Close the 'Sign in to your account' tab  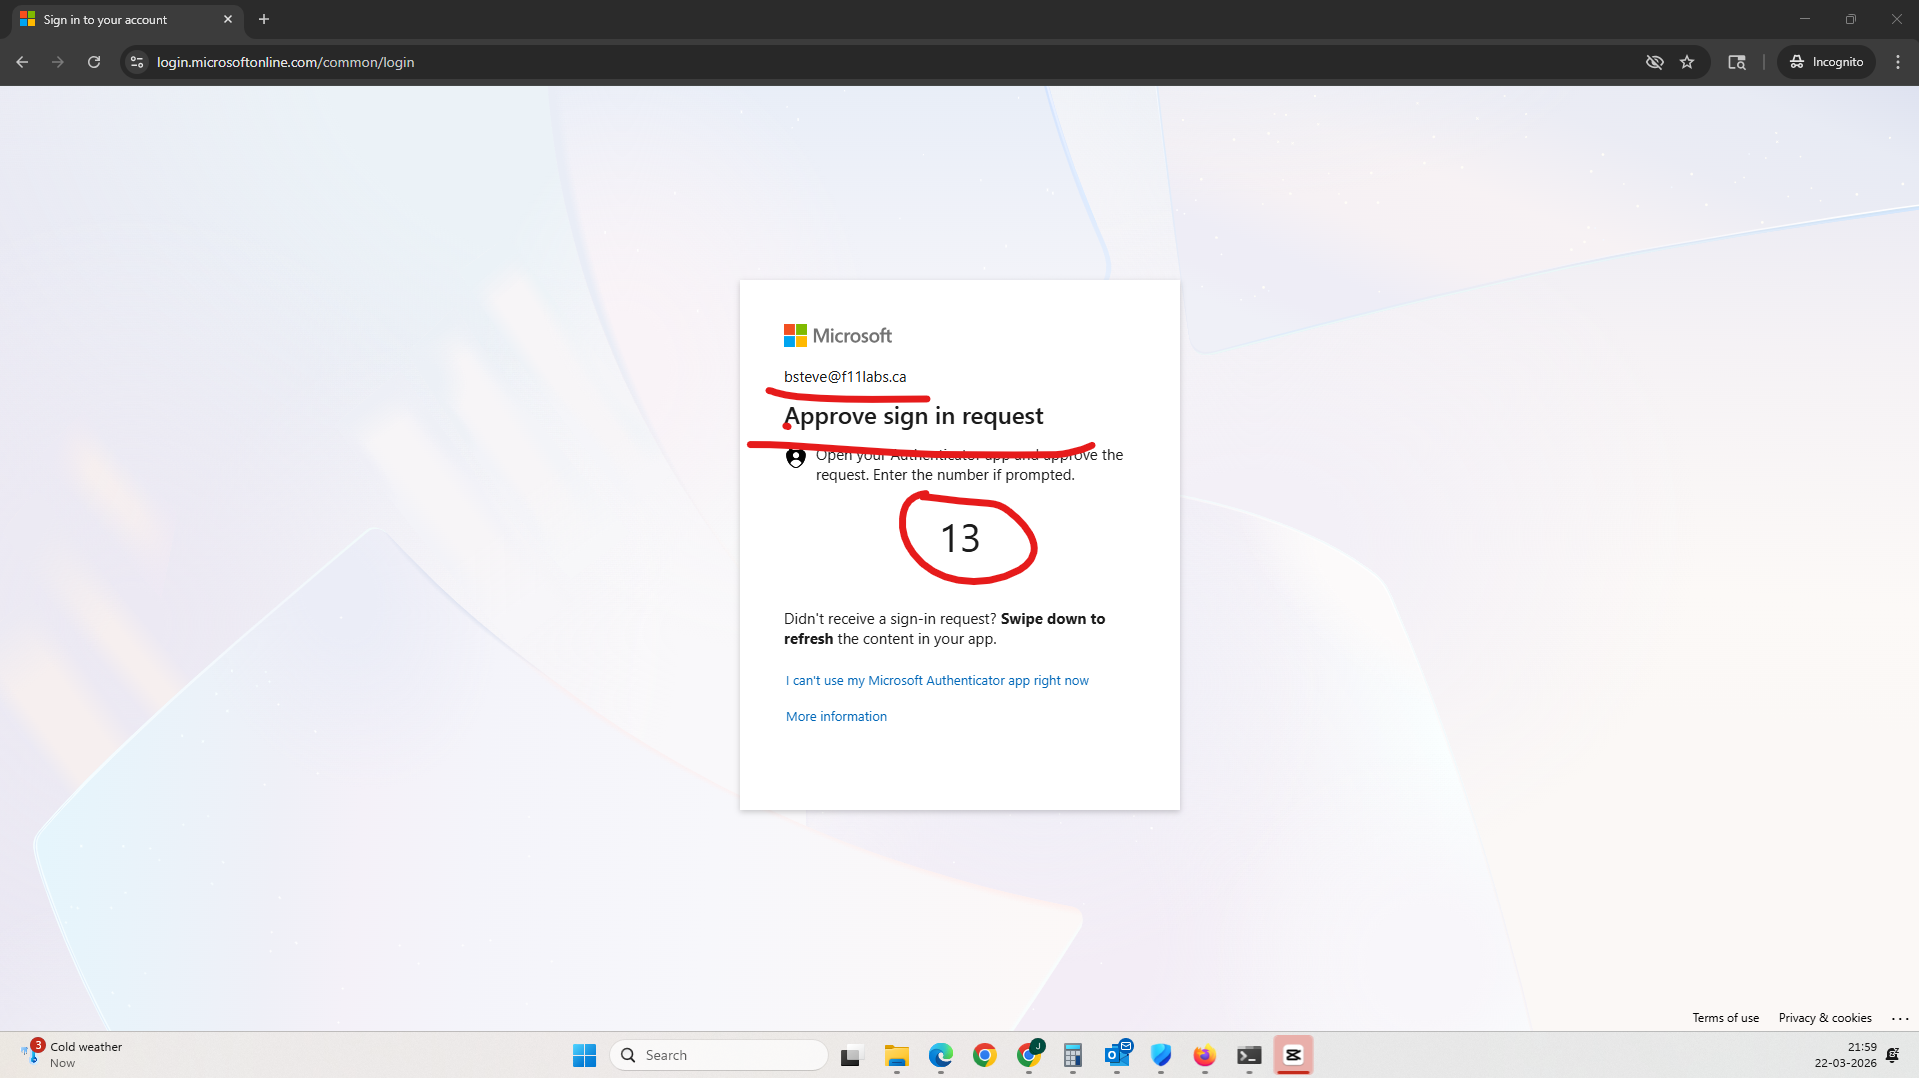click(x=228, y=19)
